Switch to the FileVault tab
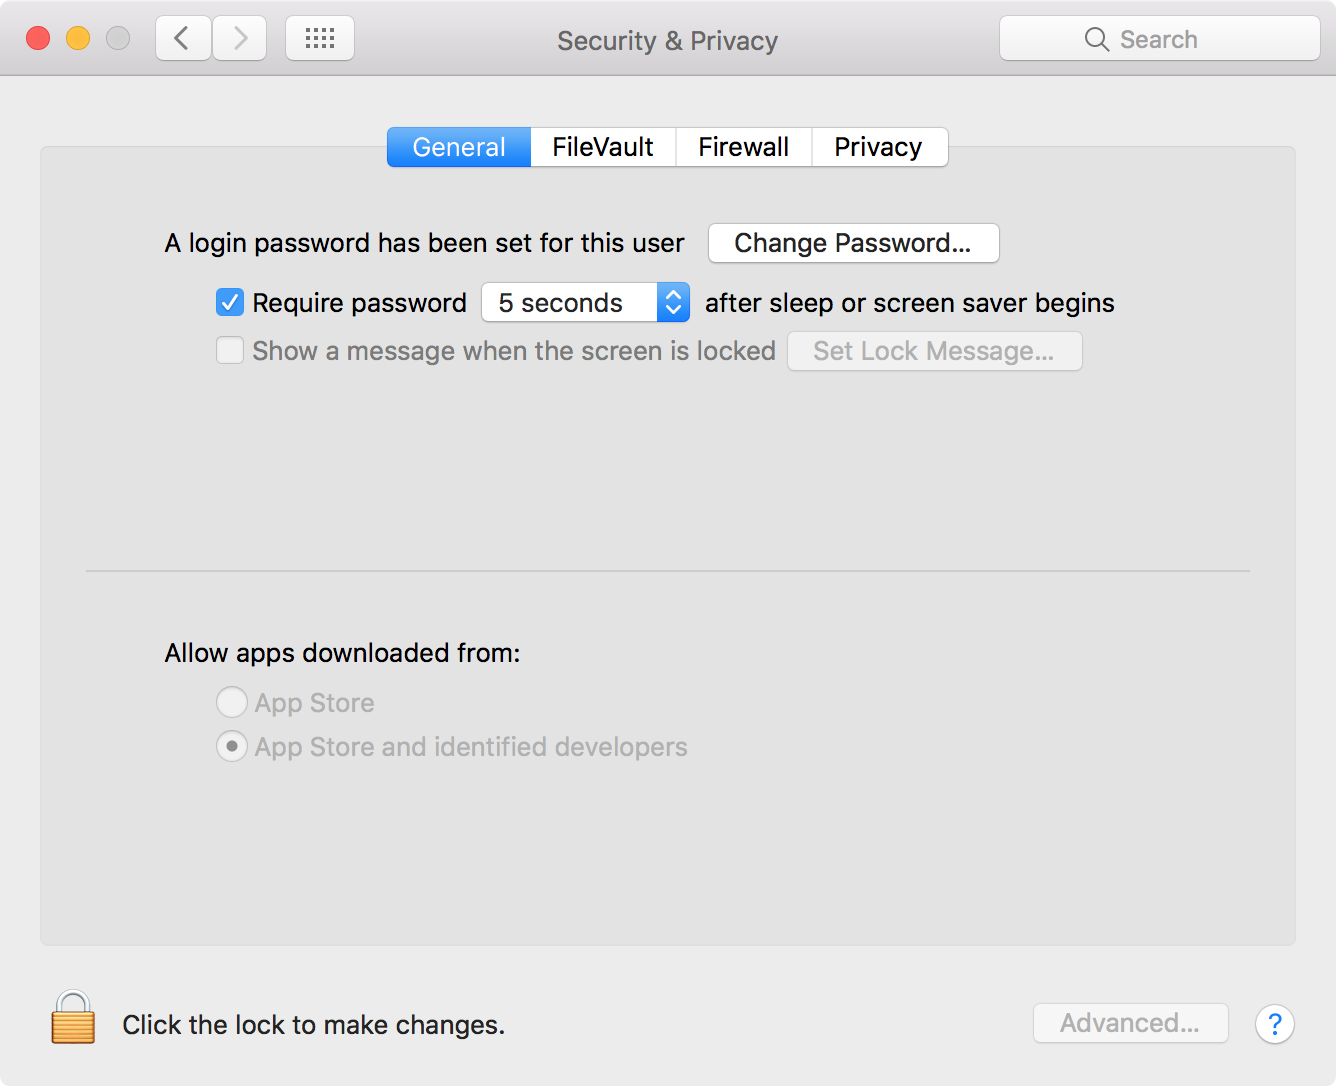Screen dimensions: 1336x1086 pos(603,147)
